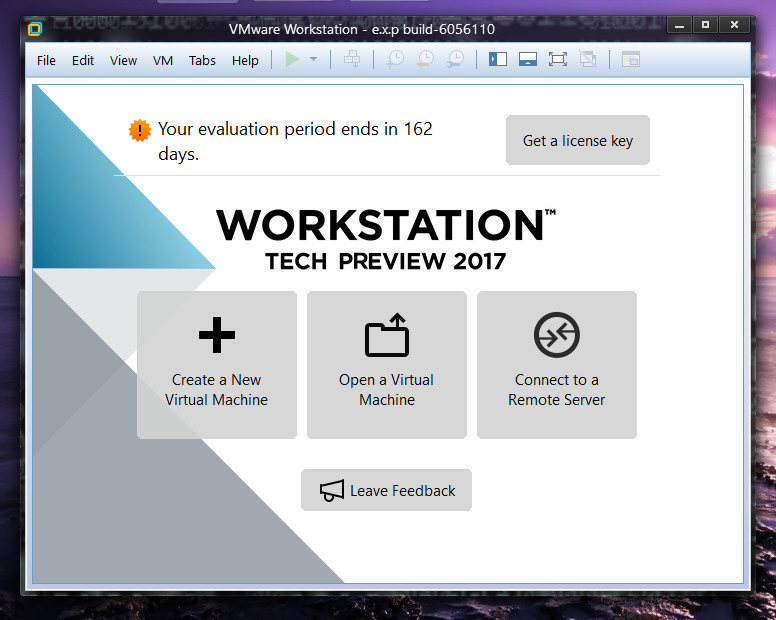Screen dimensions: 776x620
Task: Click the Unity mode toolbar icon
Action: (588, 59)
